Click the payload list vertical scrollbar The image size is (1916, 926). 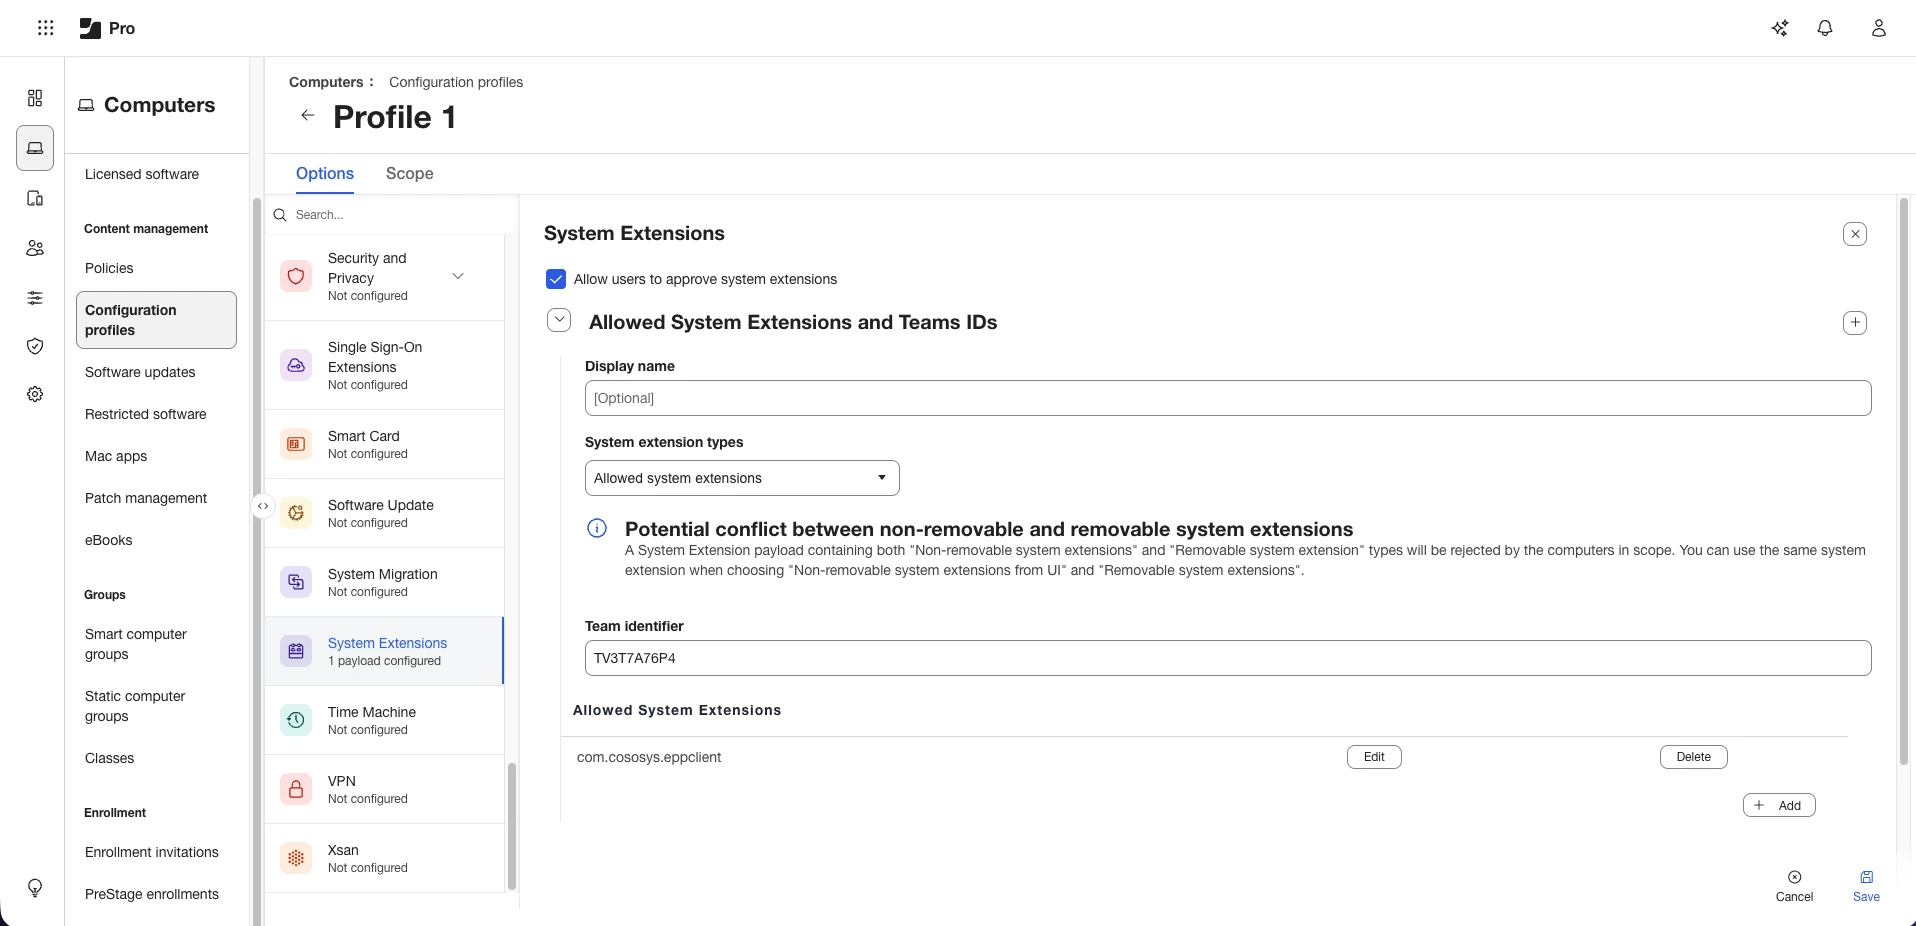pyautogui.click(x=512, y=826)
